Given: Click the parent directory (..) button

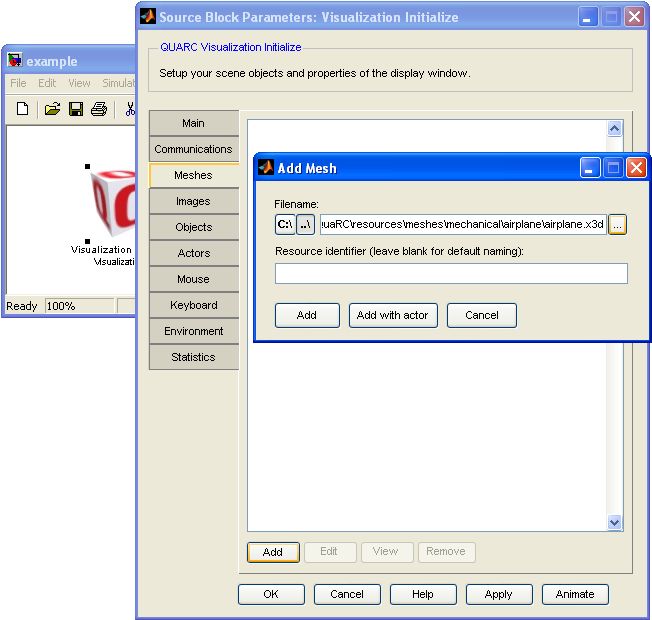Looking at the screenshot, I should point(306,225).
